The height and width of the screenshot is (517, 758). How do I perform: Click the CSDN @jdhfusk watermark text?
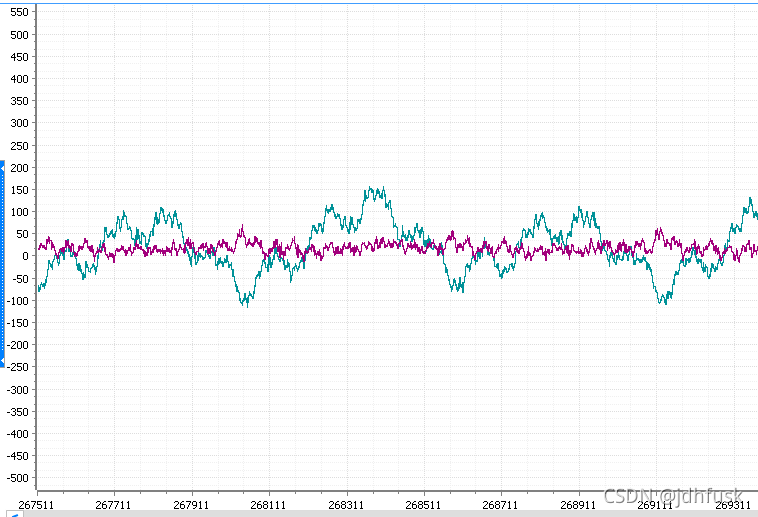pyautogui.click(x=673, y=496)
